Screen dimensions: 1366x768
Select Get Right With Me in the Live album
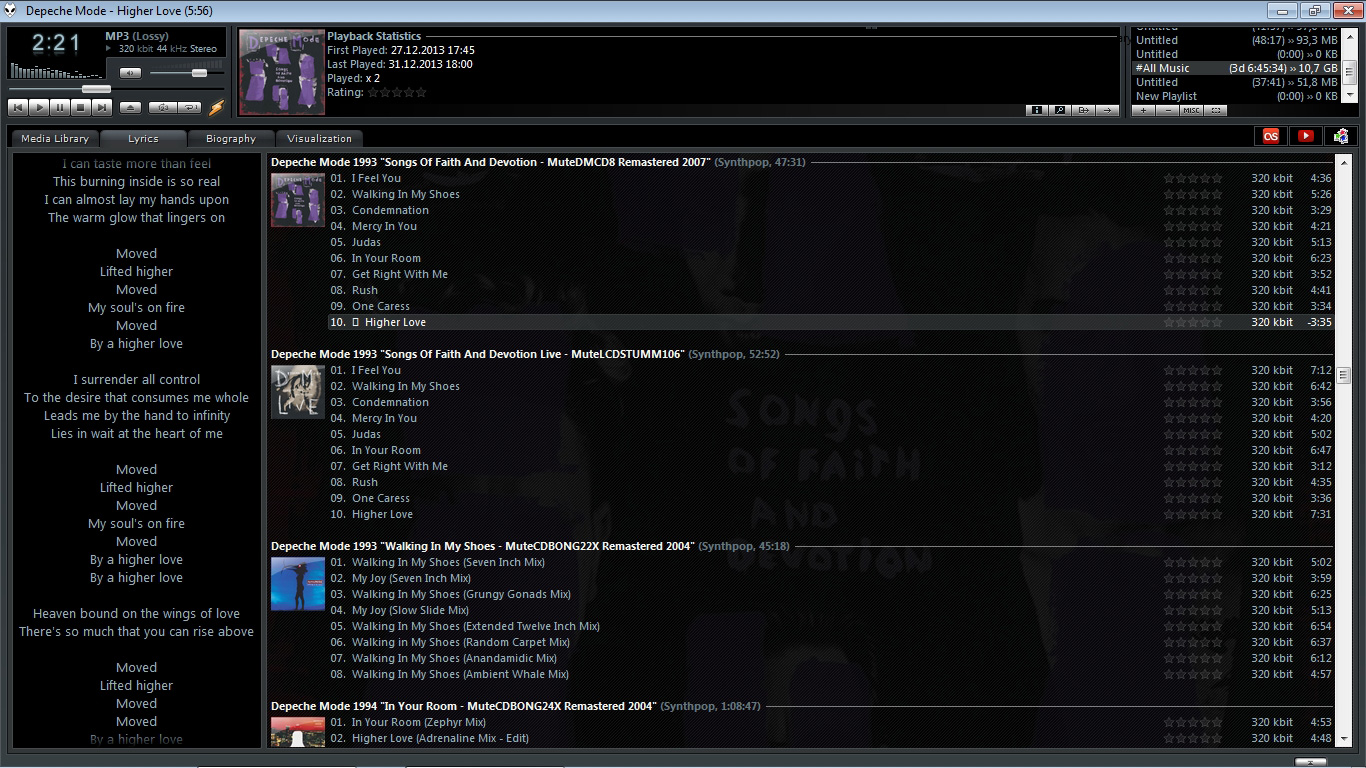(831, 466)
